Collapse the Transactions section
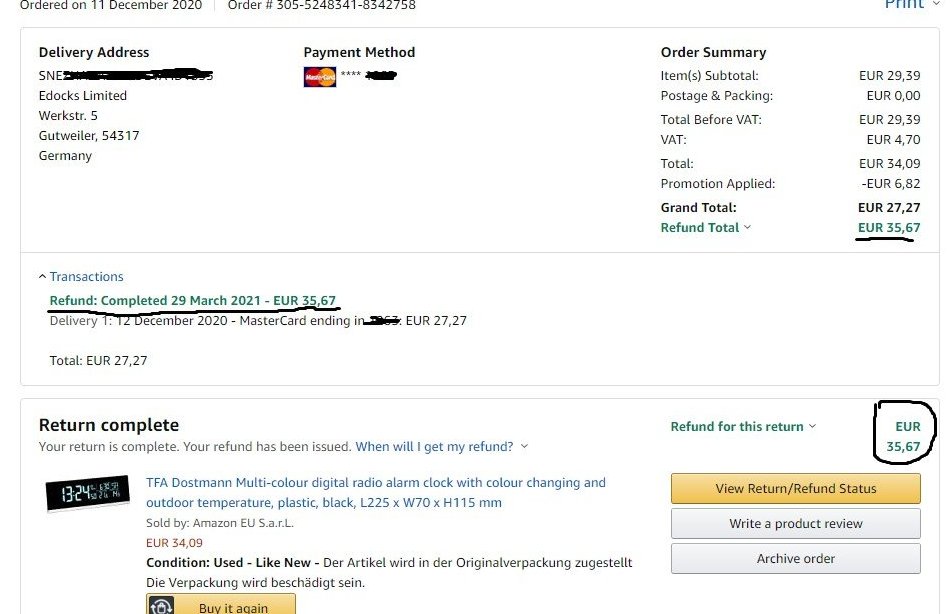The height and width of the screenshot is (614, 950). click(81, 277)
